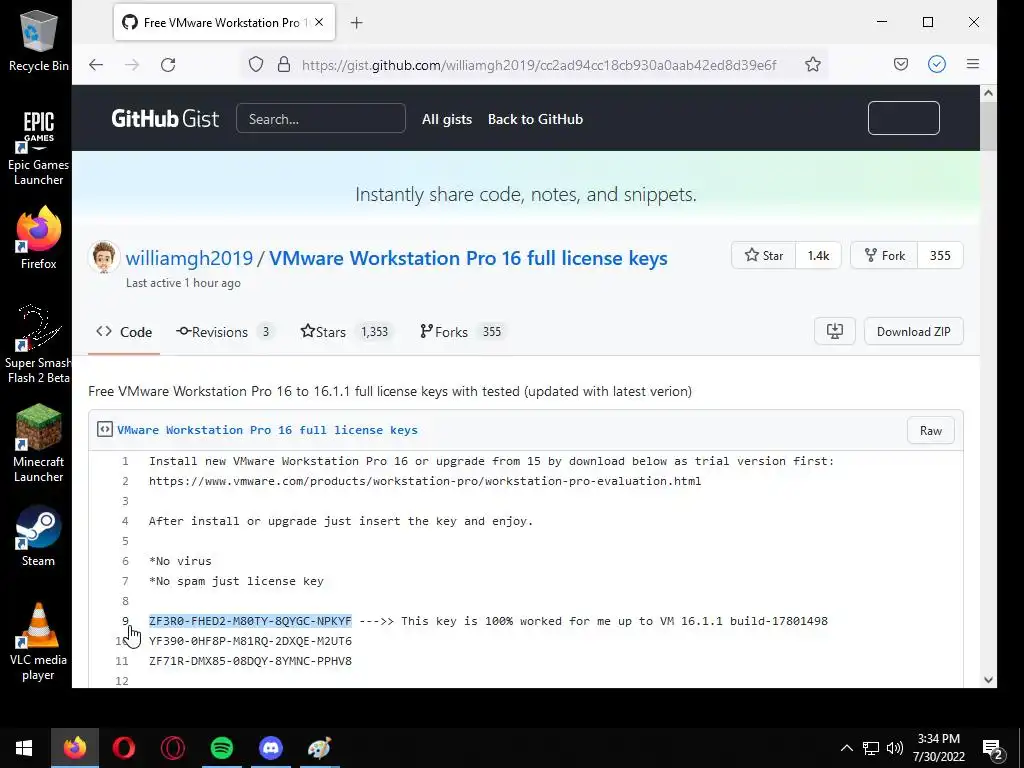This screenshot has height=768, width=1024.
Task: Fork this gist
Action: [x=884, y=255]
